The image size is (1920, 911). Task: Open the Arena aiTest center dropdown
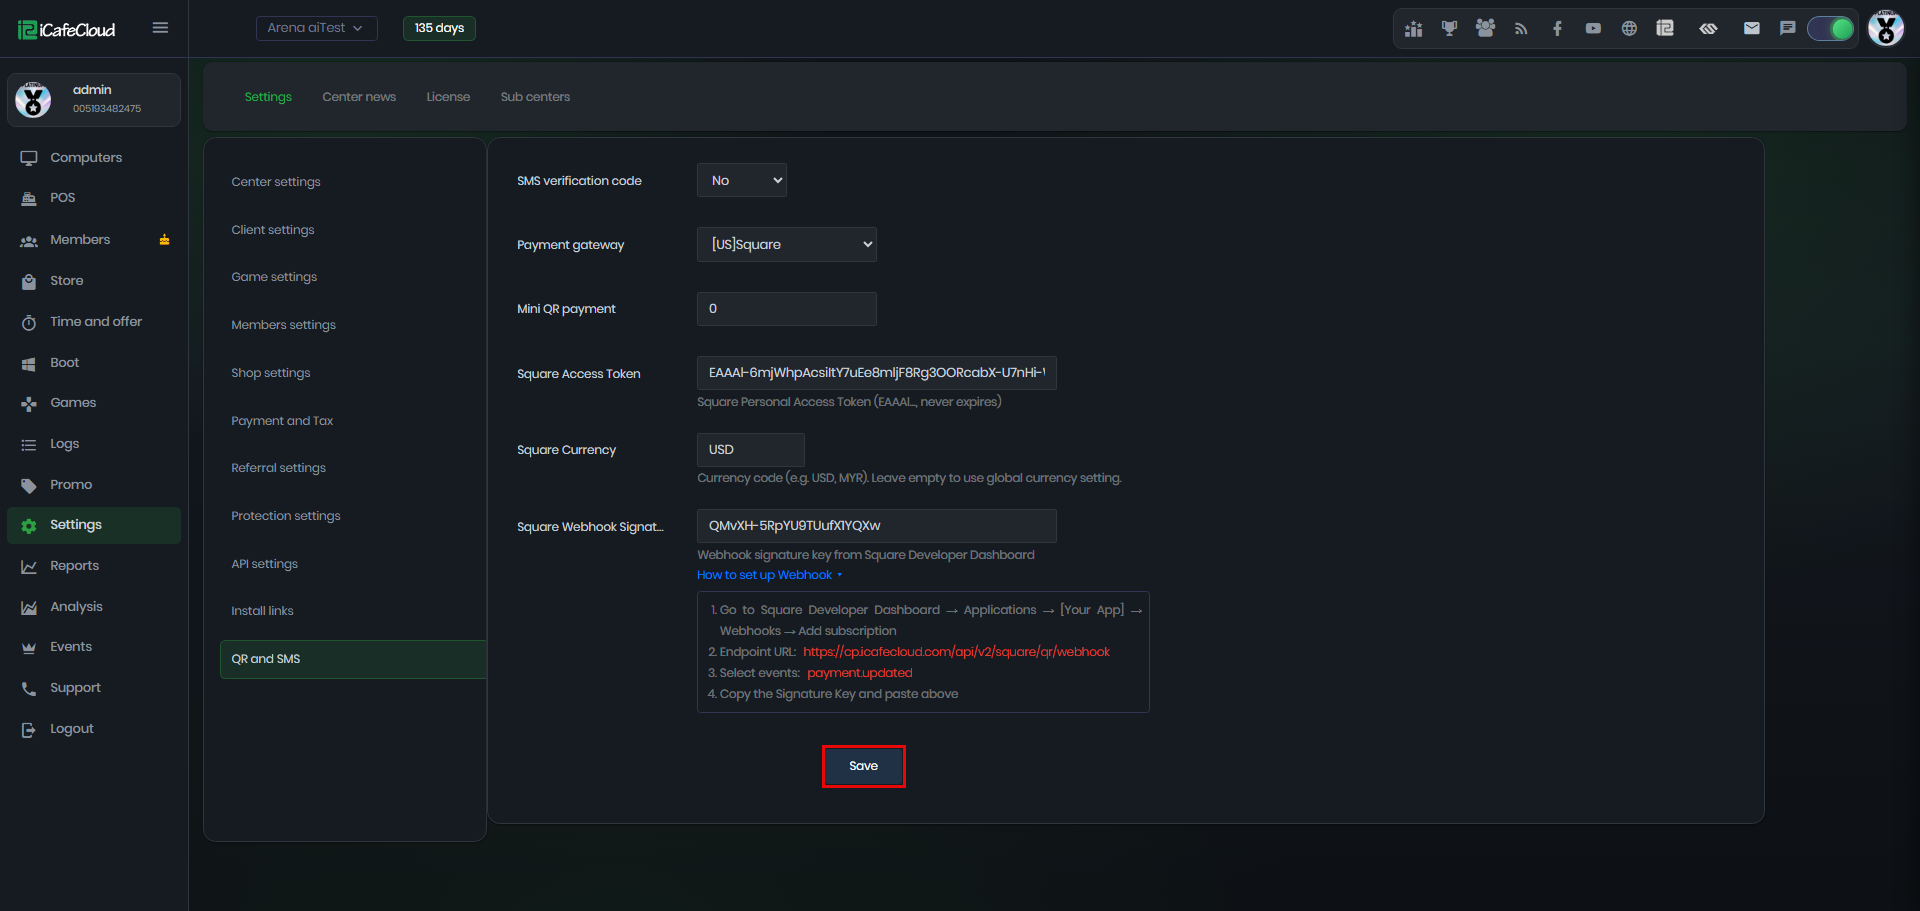point(316,28)
